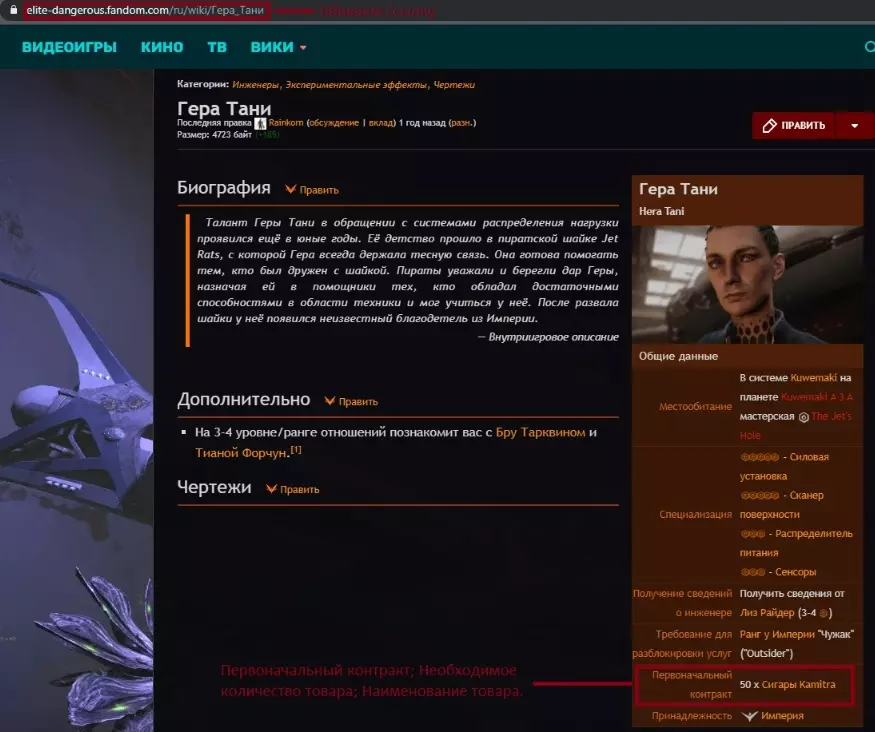Open the Бру Тарквином link
Image resolution: width=875 pixels, height=732 pixels.
(540, 432)
